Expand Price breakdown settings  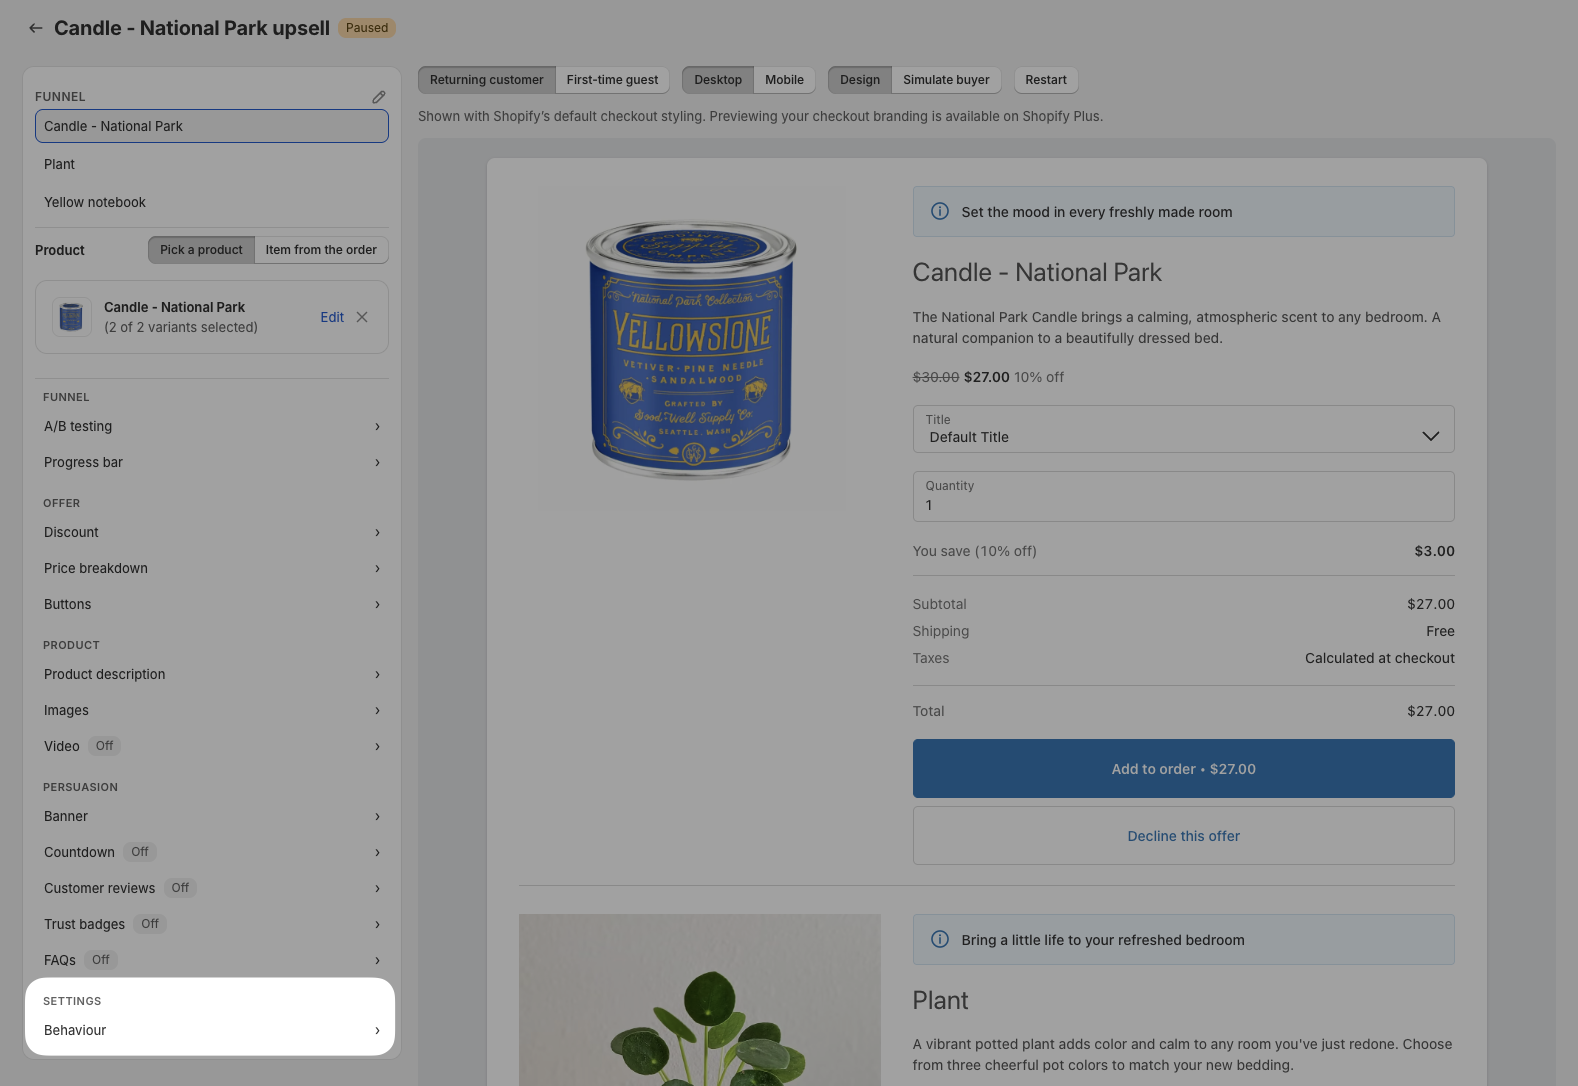pyautogui.click(x=212, y=568)
